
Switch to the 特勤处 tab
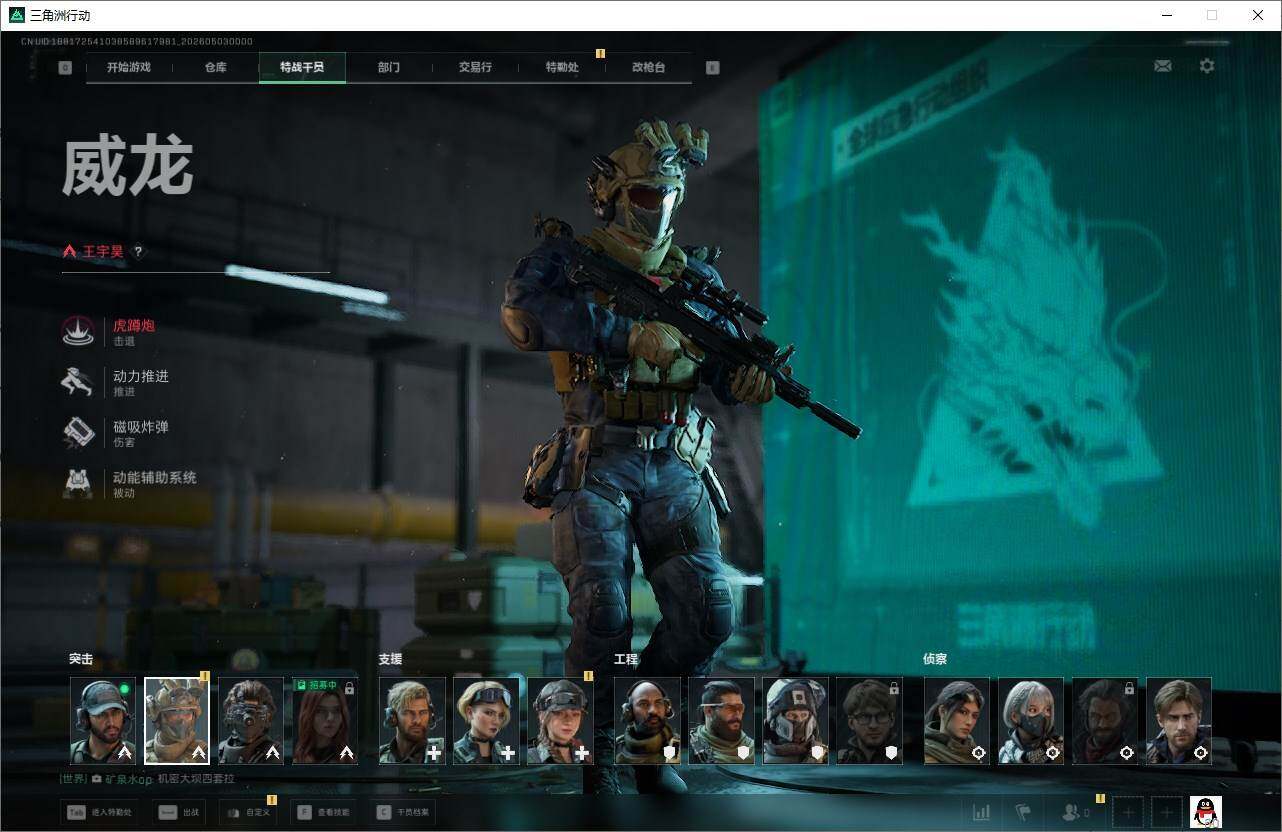562,68
